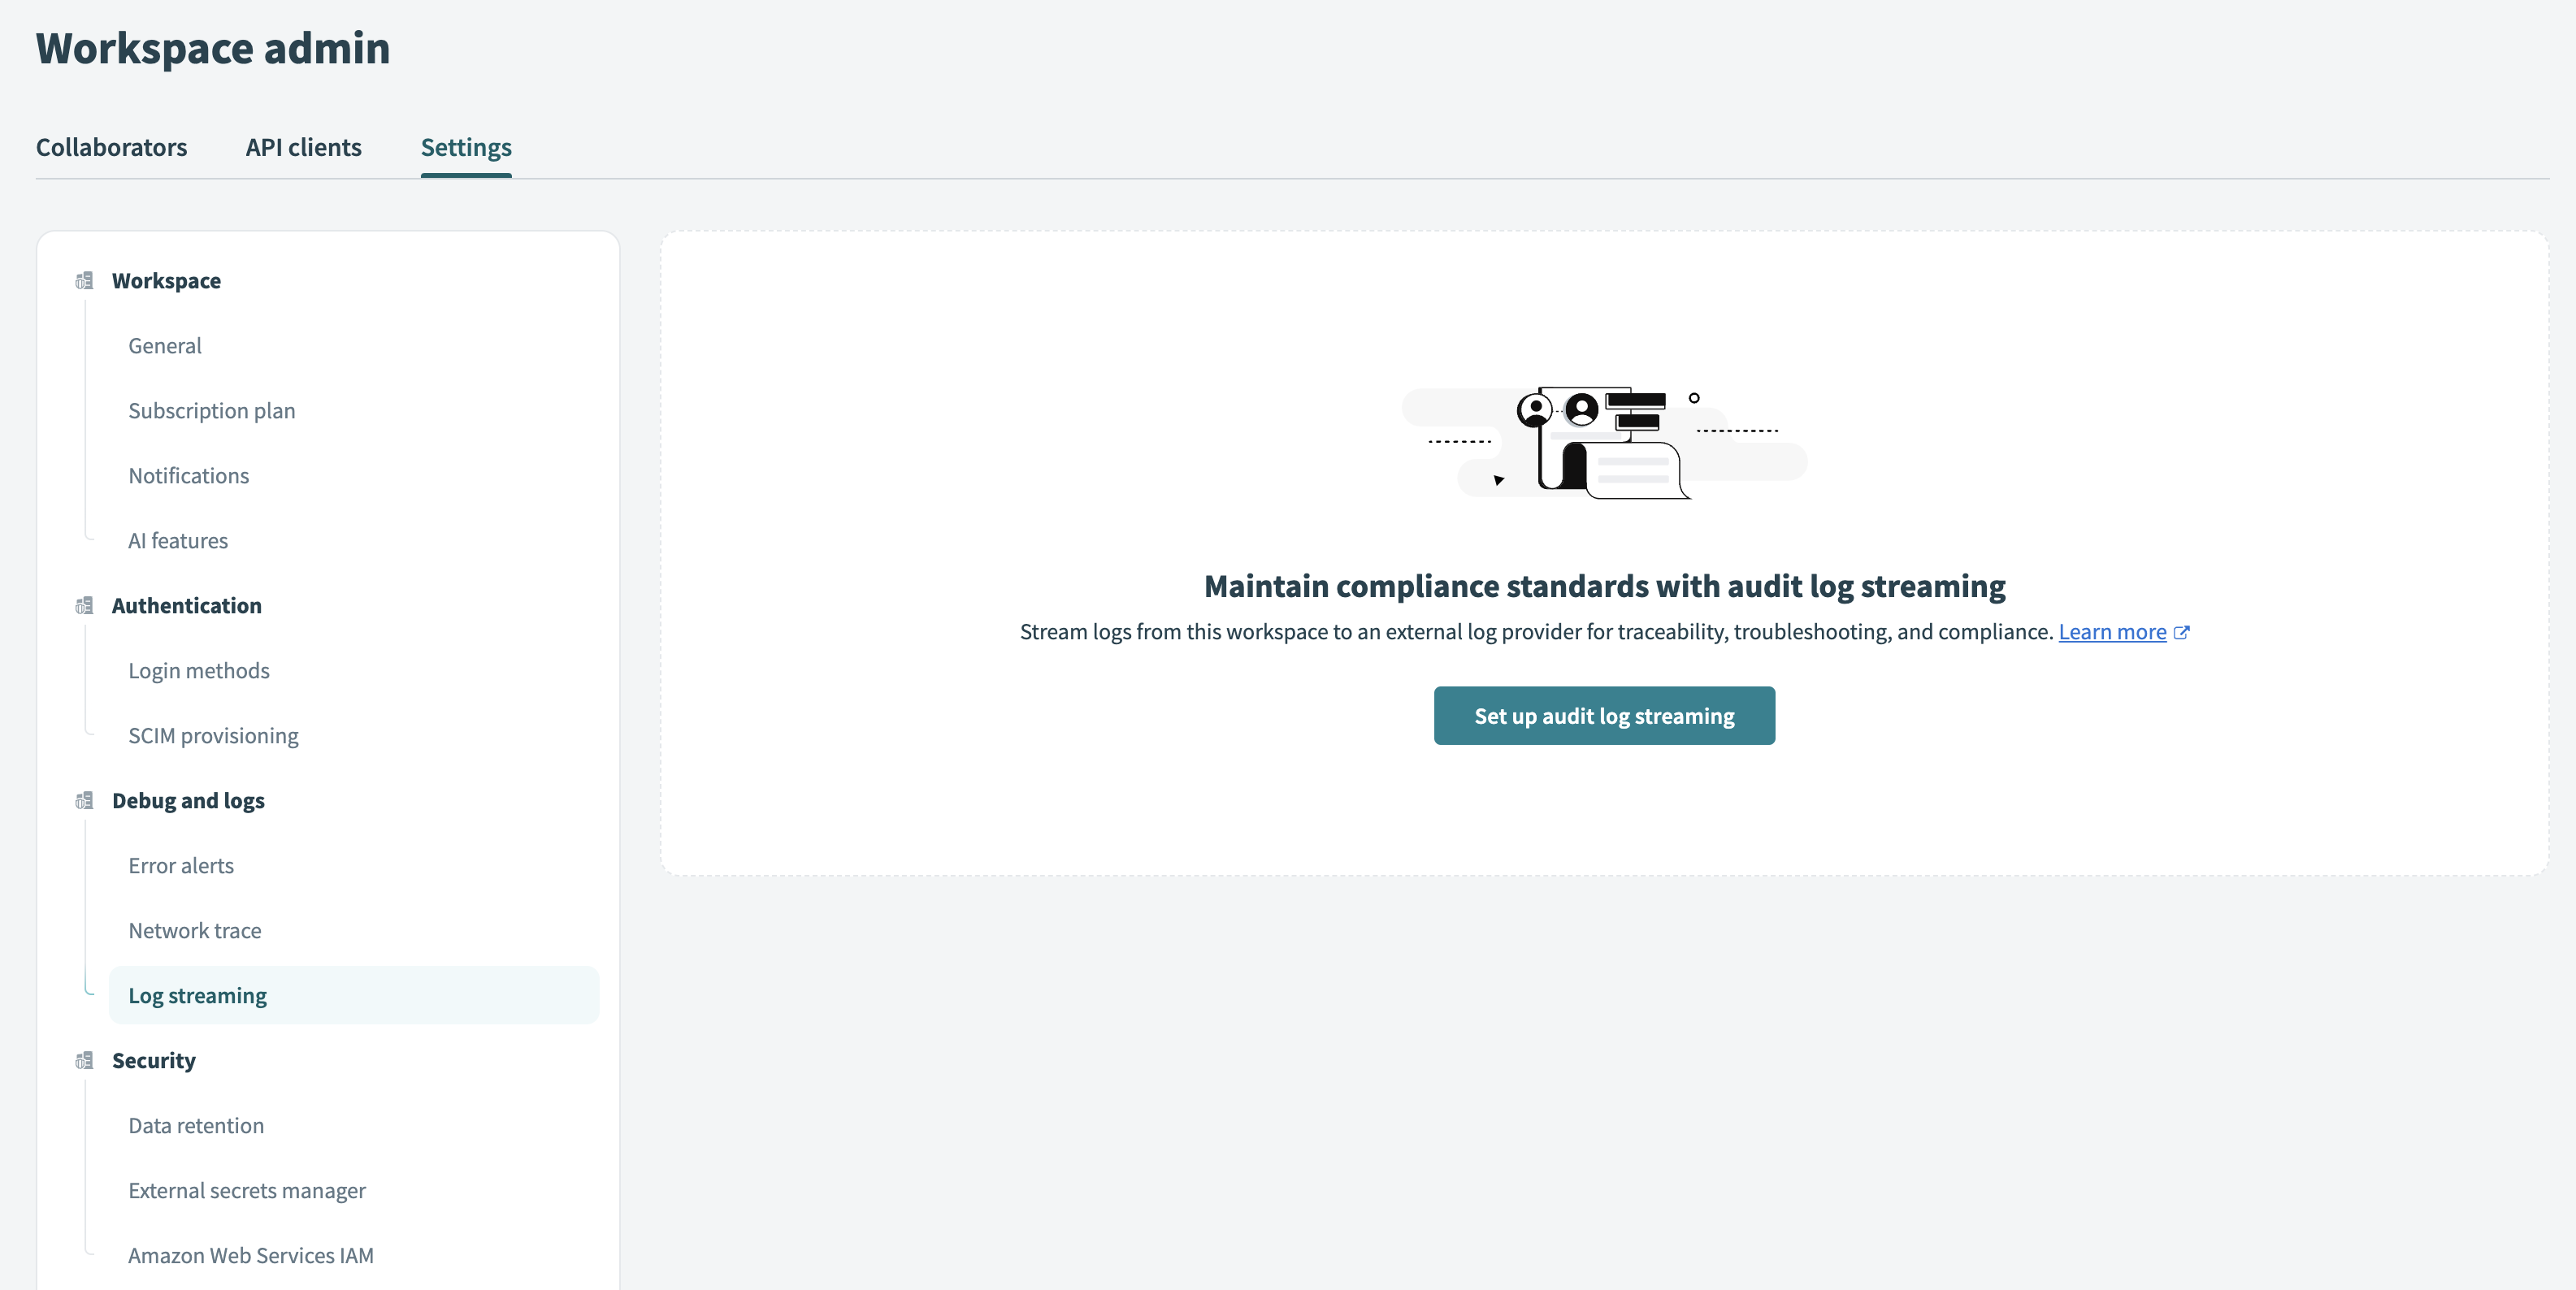The height and width of the screenshot is (1290, 2576).
Task: Select Data retention settings
Action: click(196, 1123)
